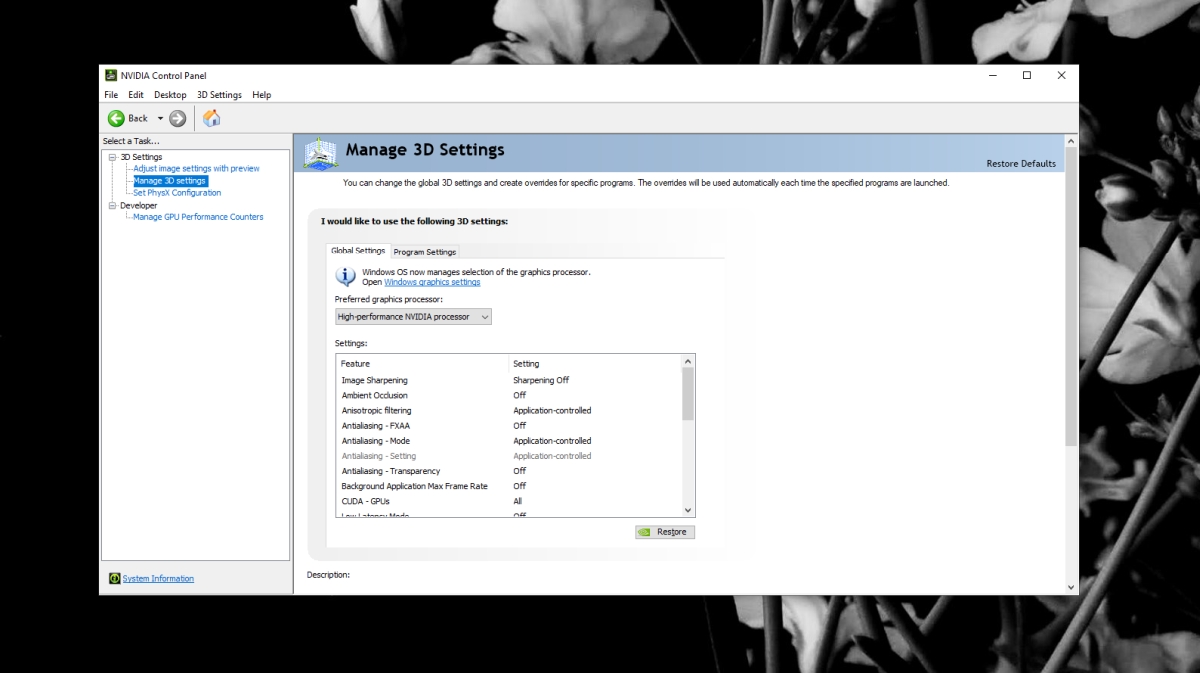This screenshot has width=1200, height=673.
Task: Open the Back history dropdown arrow
Action: [160, 118]
